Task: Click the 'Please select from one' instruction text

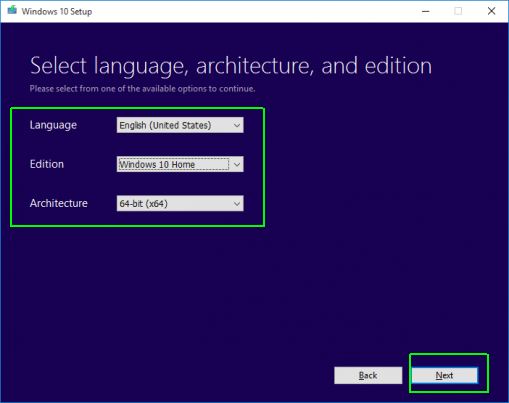Action: pos(142,89)
